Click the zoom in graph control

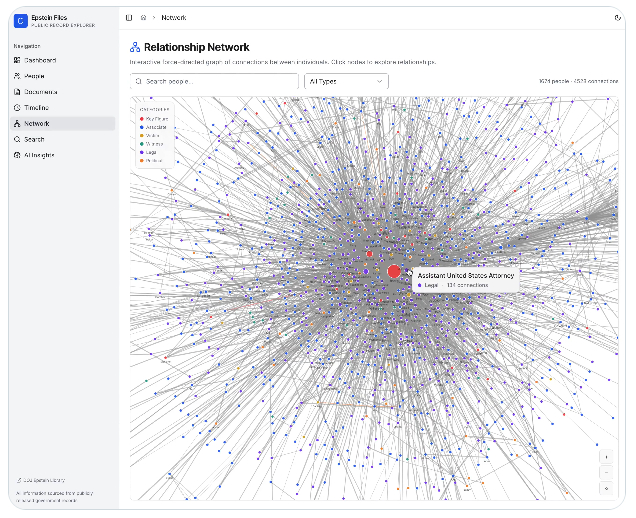coord(605,457)
